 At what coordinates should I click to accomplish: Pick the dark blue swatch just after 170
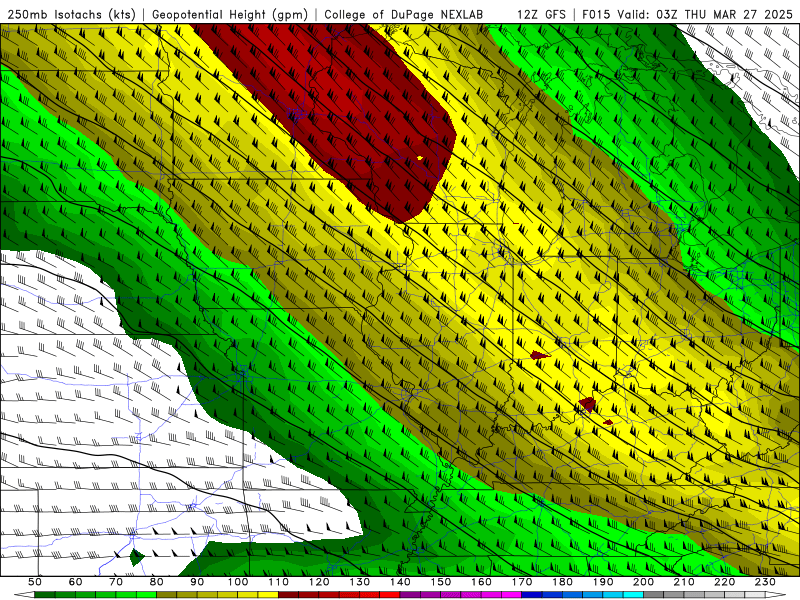tap(532, 595)
